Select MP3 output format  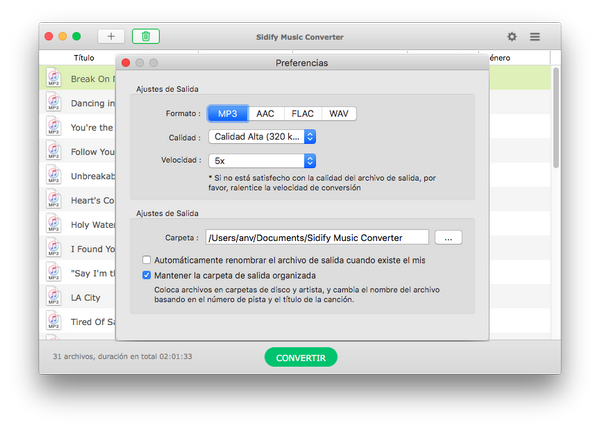[228, 114]
